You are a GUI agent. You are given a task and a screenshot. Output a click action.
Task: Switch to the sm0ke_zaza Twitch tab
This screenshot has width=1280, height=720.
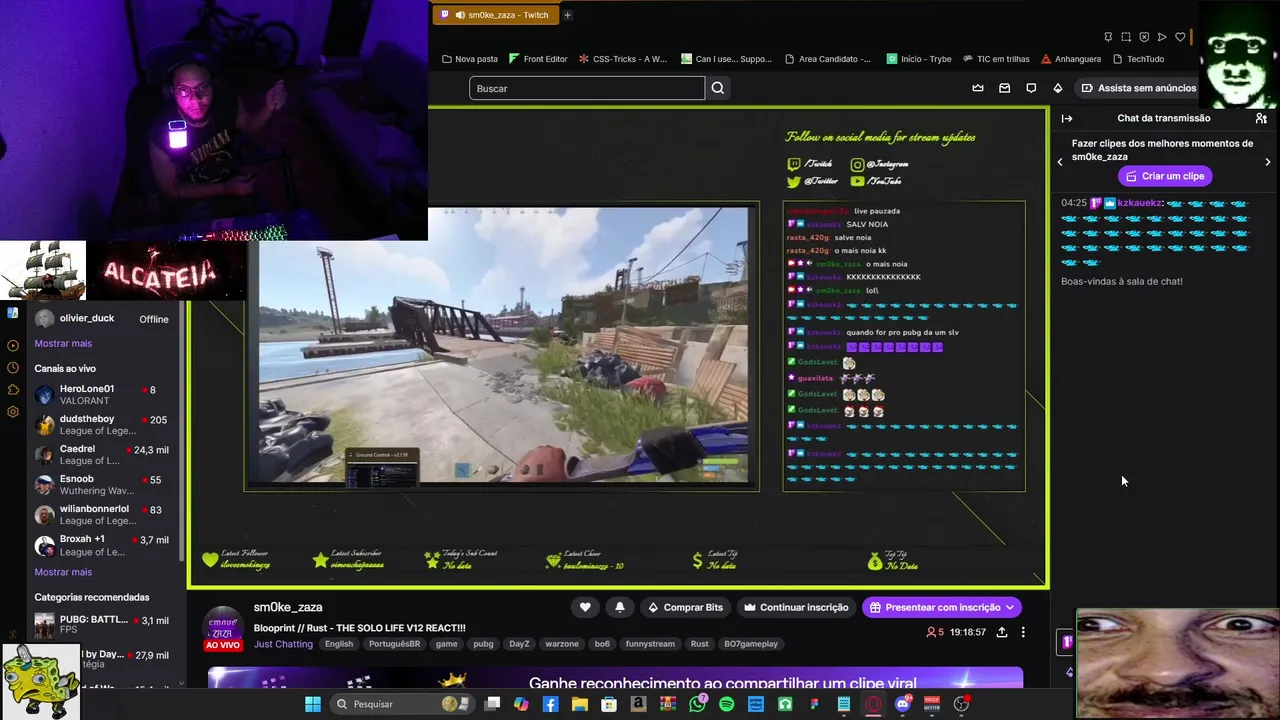[495, 15]
